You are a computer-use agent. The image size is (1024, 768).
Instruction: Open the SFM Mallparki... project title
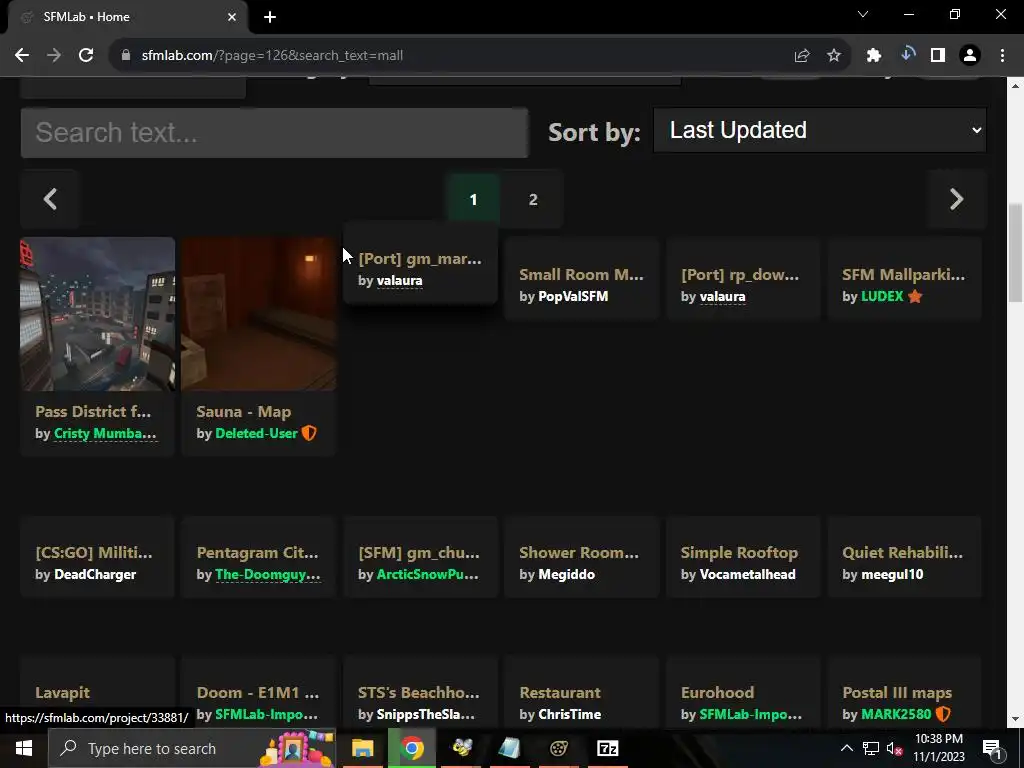pos(903,274)
